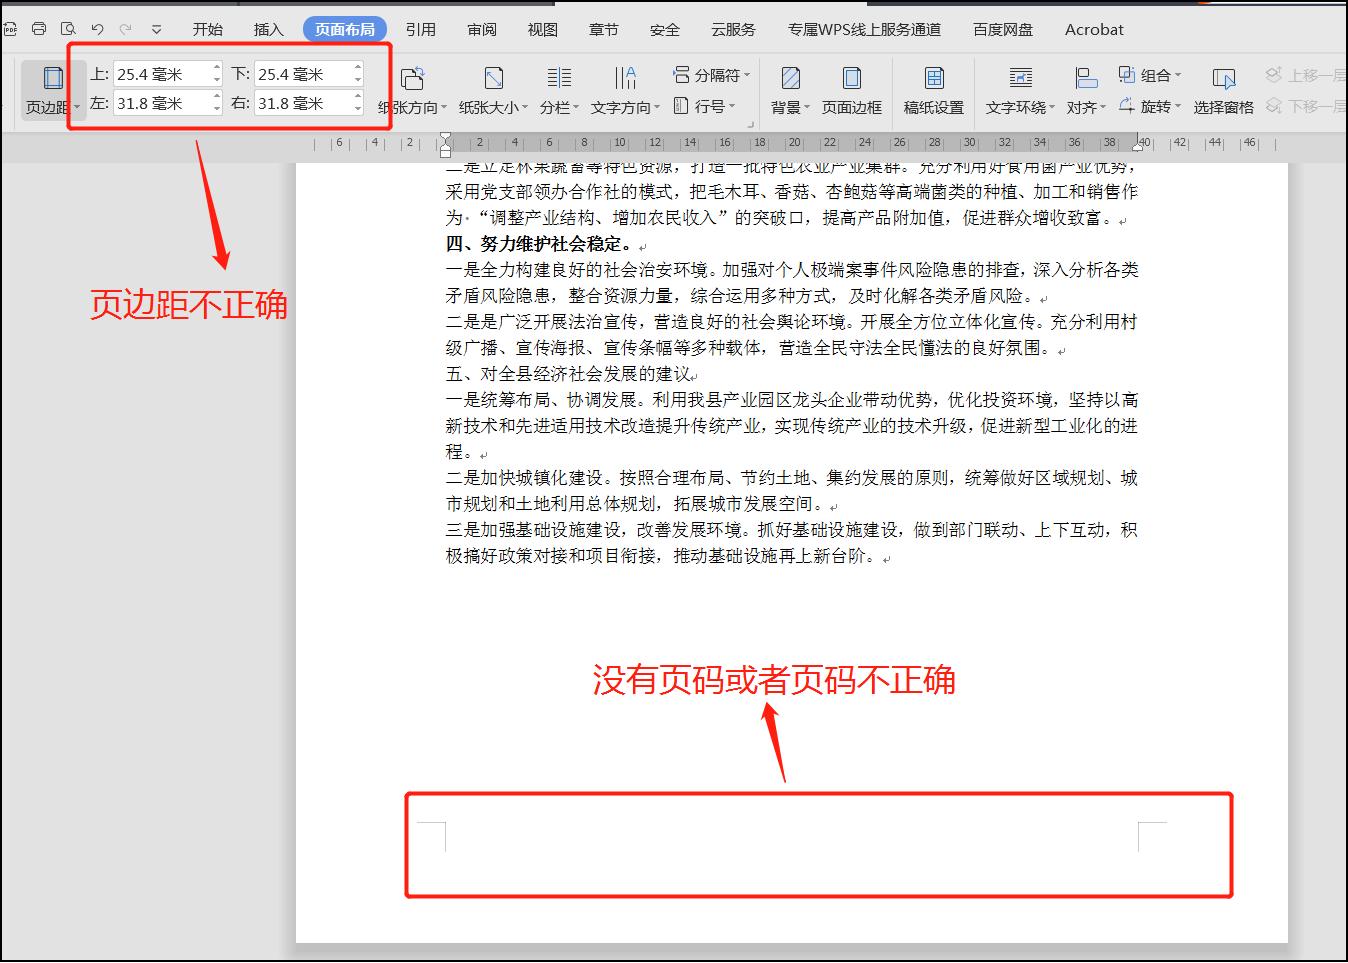Undo with the 撤销 arrow icon

click(97, 29)
